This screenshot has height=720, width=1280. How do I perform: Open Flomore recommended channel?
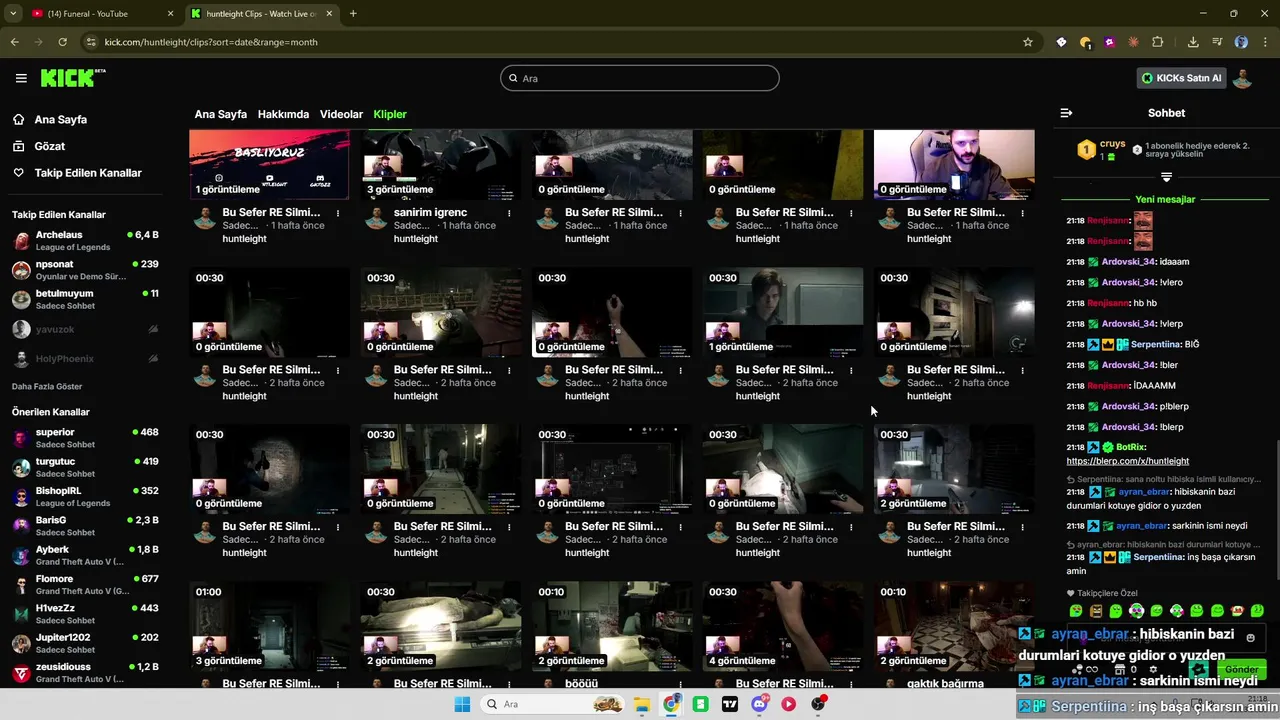(85, 585)
